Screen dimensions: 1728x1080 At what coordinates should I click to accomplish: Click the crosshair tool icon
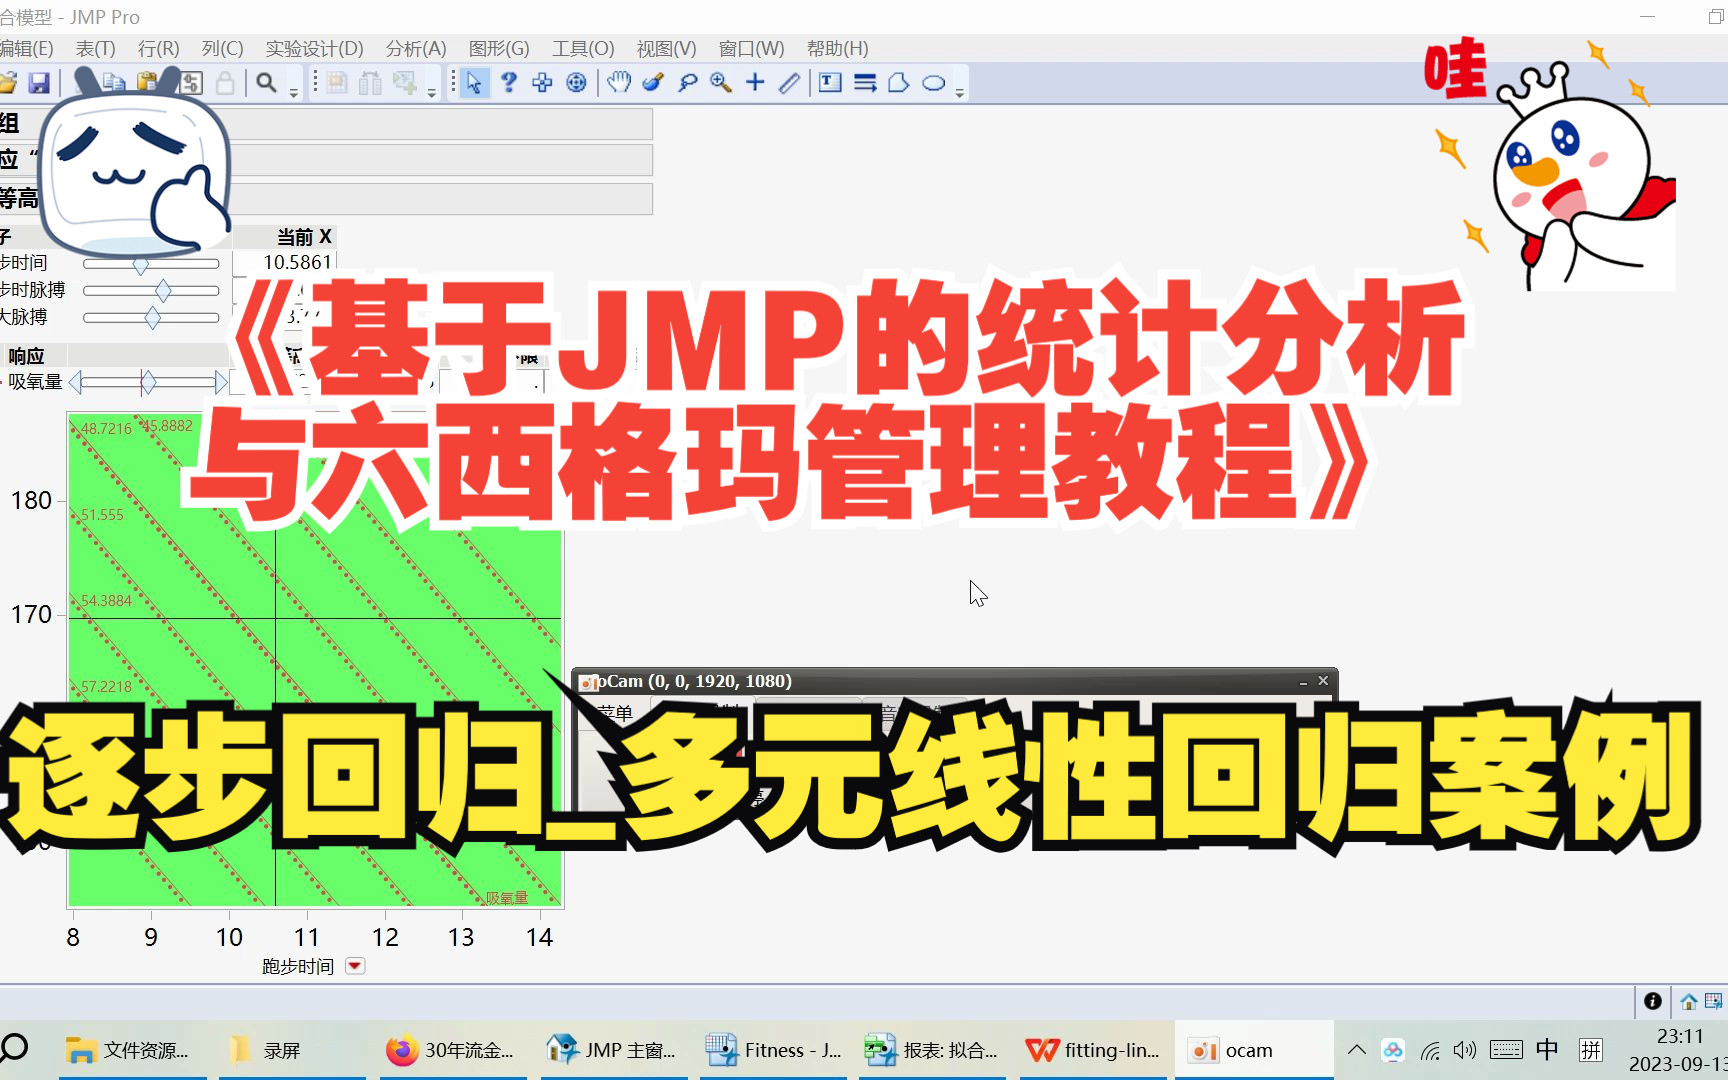tap(755, 83)
